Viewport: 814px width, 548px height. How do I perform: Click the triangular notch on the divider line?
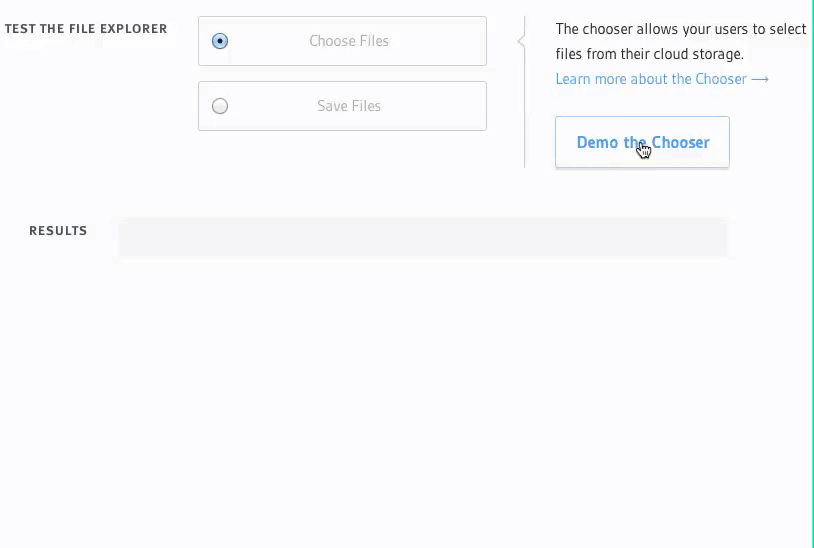[521, 41]
